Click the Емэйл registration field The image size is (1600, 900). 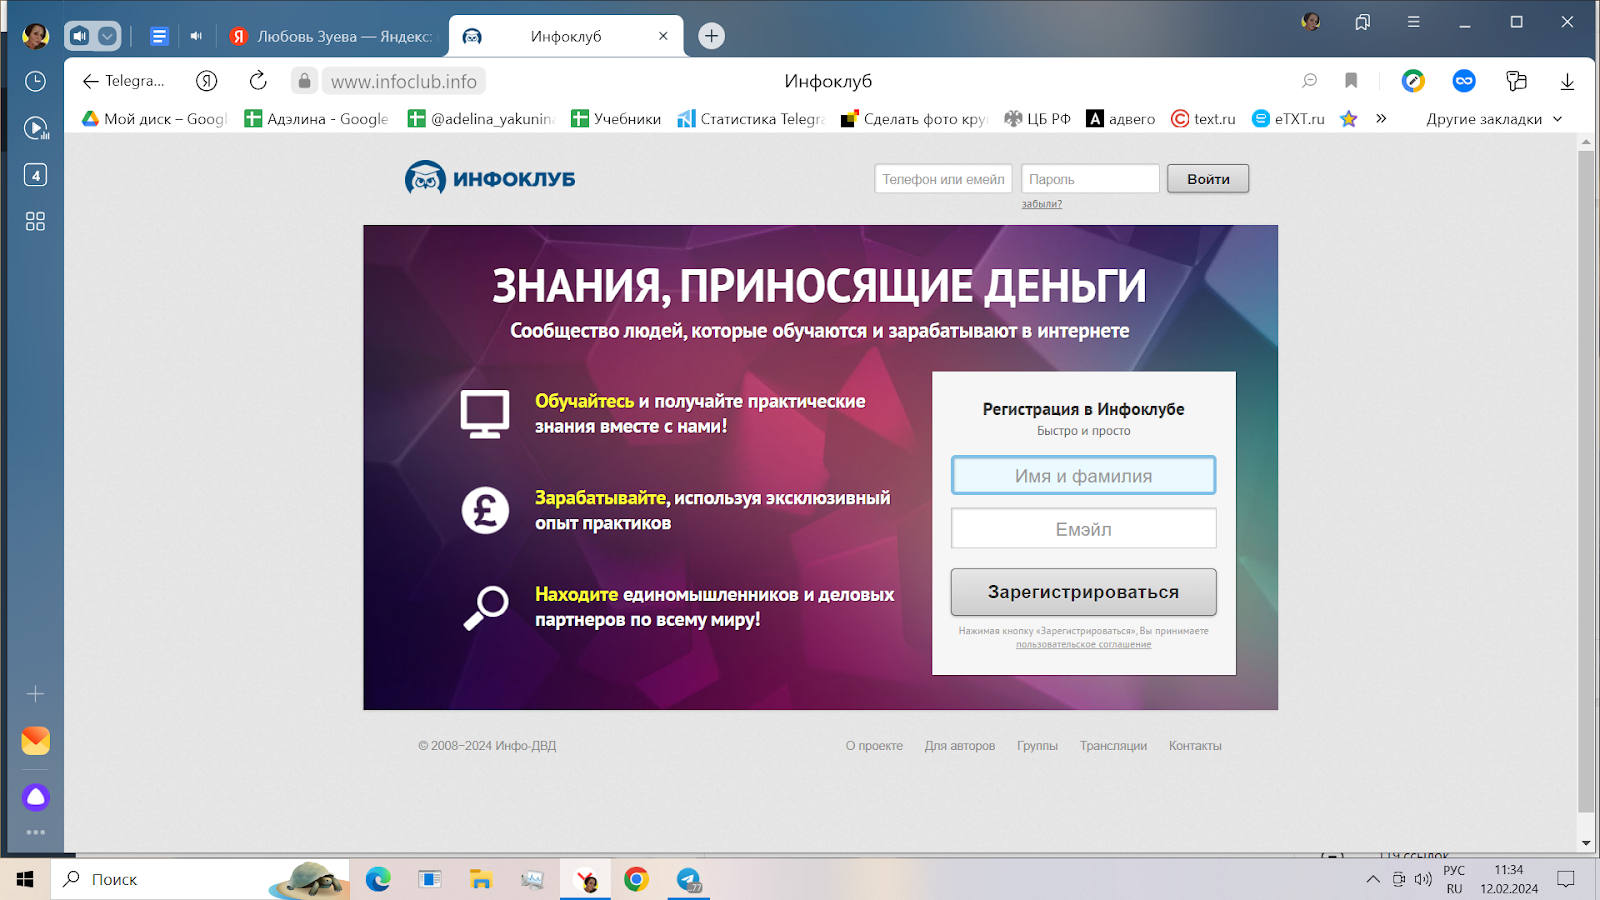coord(1083,528)
